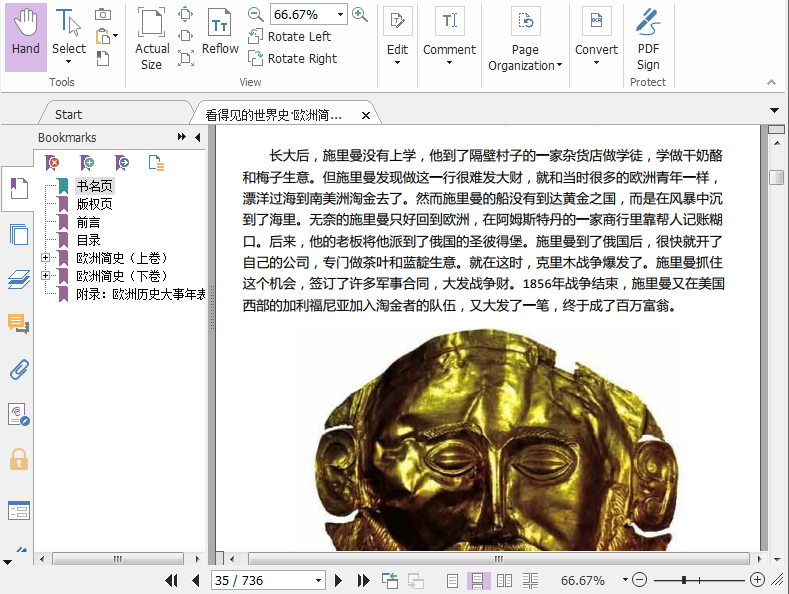Open the zoom percentage dropdown in ribbon

341,14
